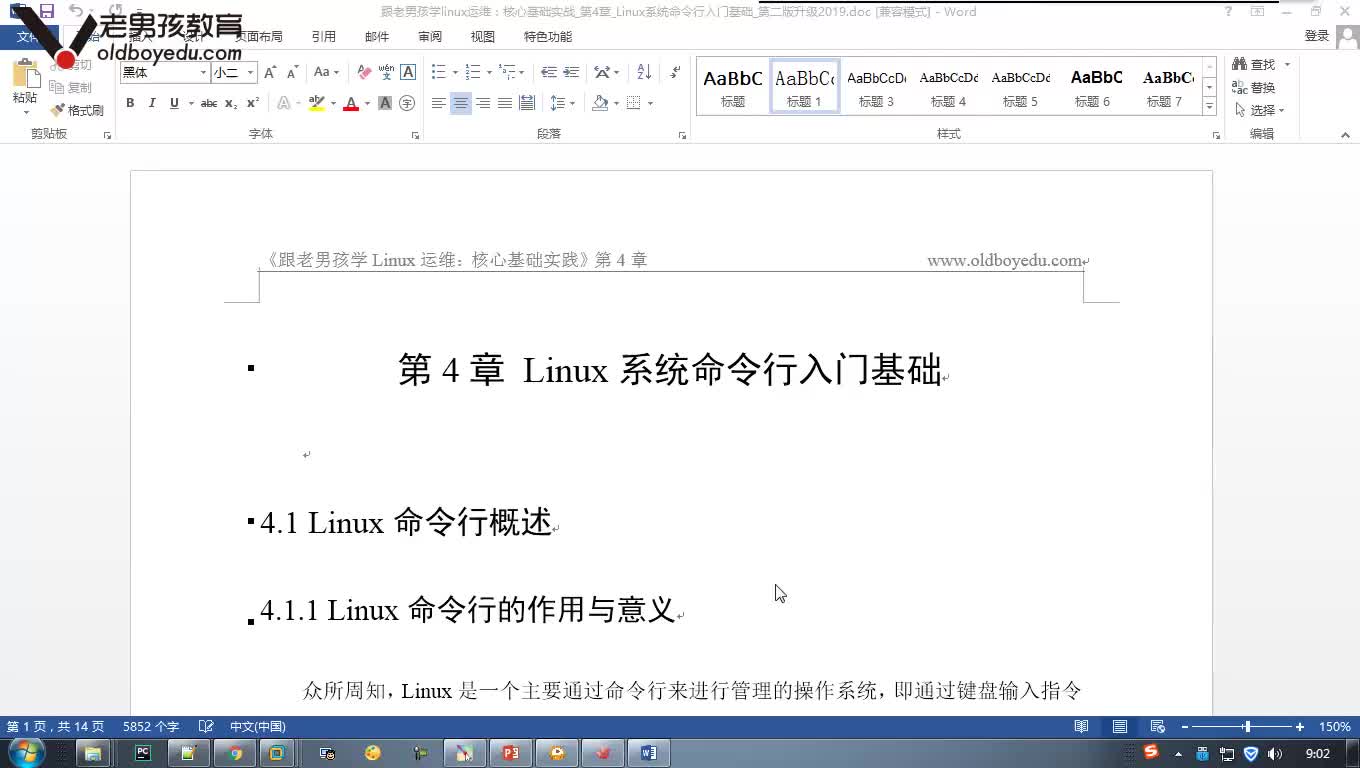Toggle show/hide paragraph marks
Screen dimensions: 1360x768
676,72
